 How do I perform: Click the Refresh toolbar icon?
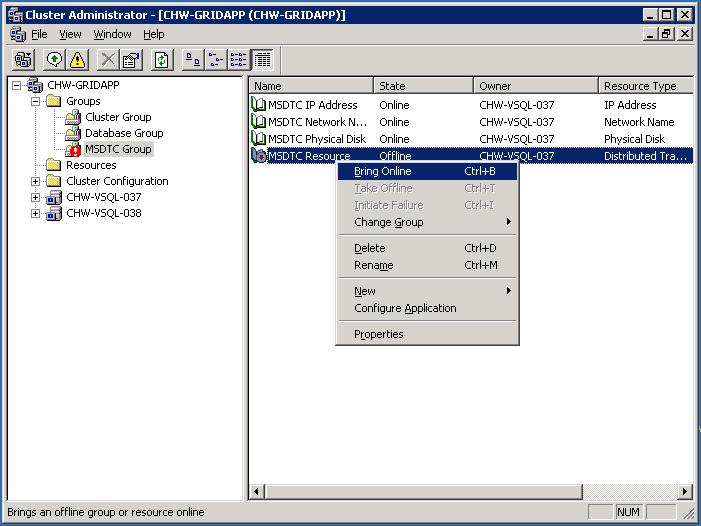pyautogui.click(x=161, y=59)
